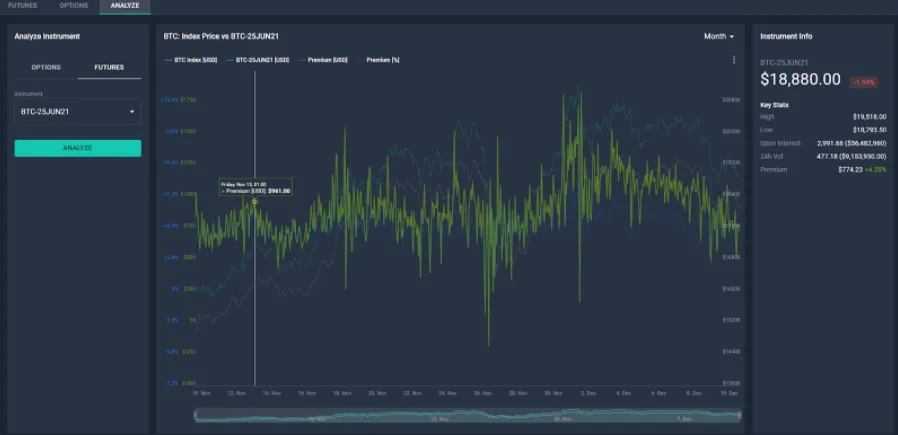Viewport: 898px width, 435px height.
Task: Click the Key Stats label
Action: [x=774, y=105]
